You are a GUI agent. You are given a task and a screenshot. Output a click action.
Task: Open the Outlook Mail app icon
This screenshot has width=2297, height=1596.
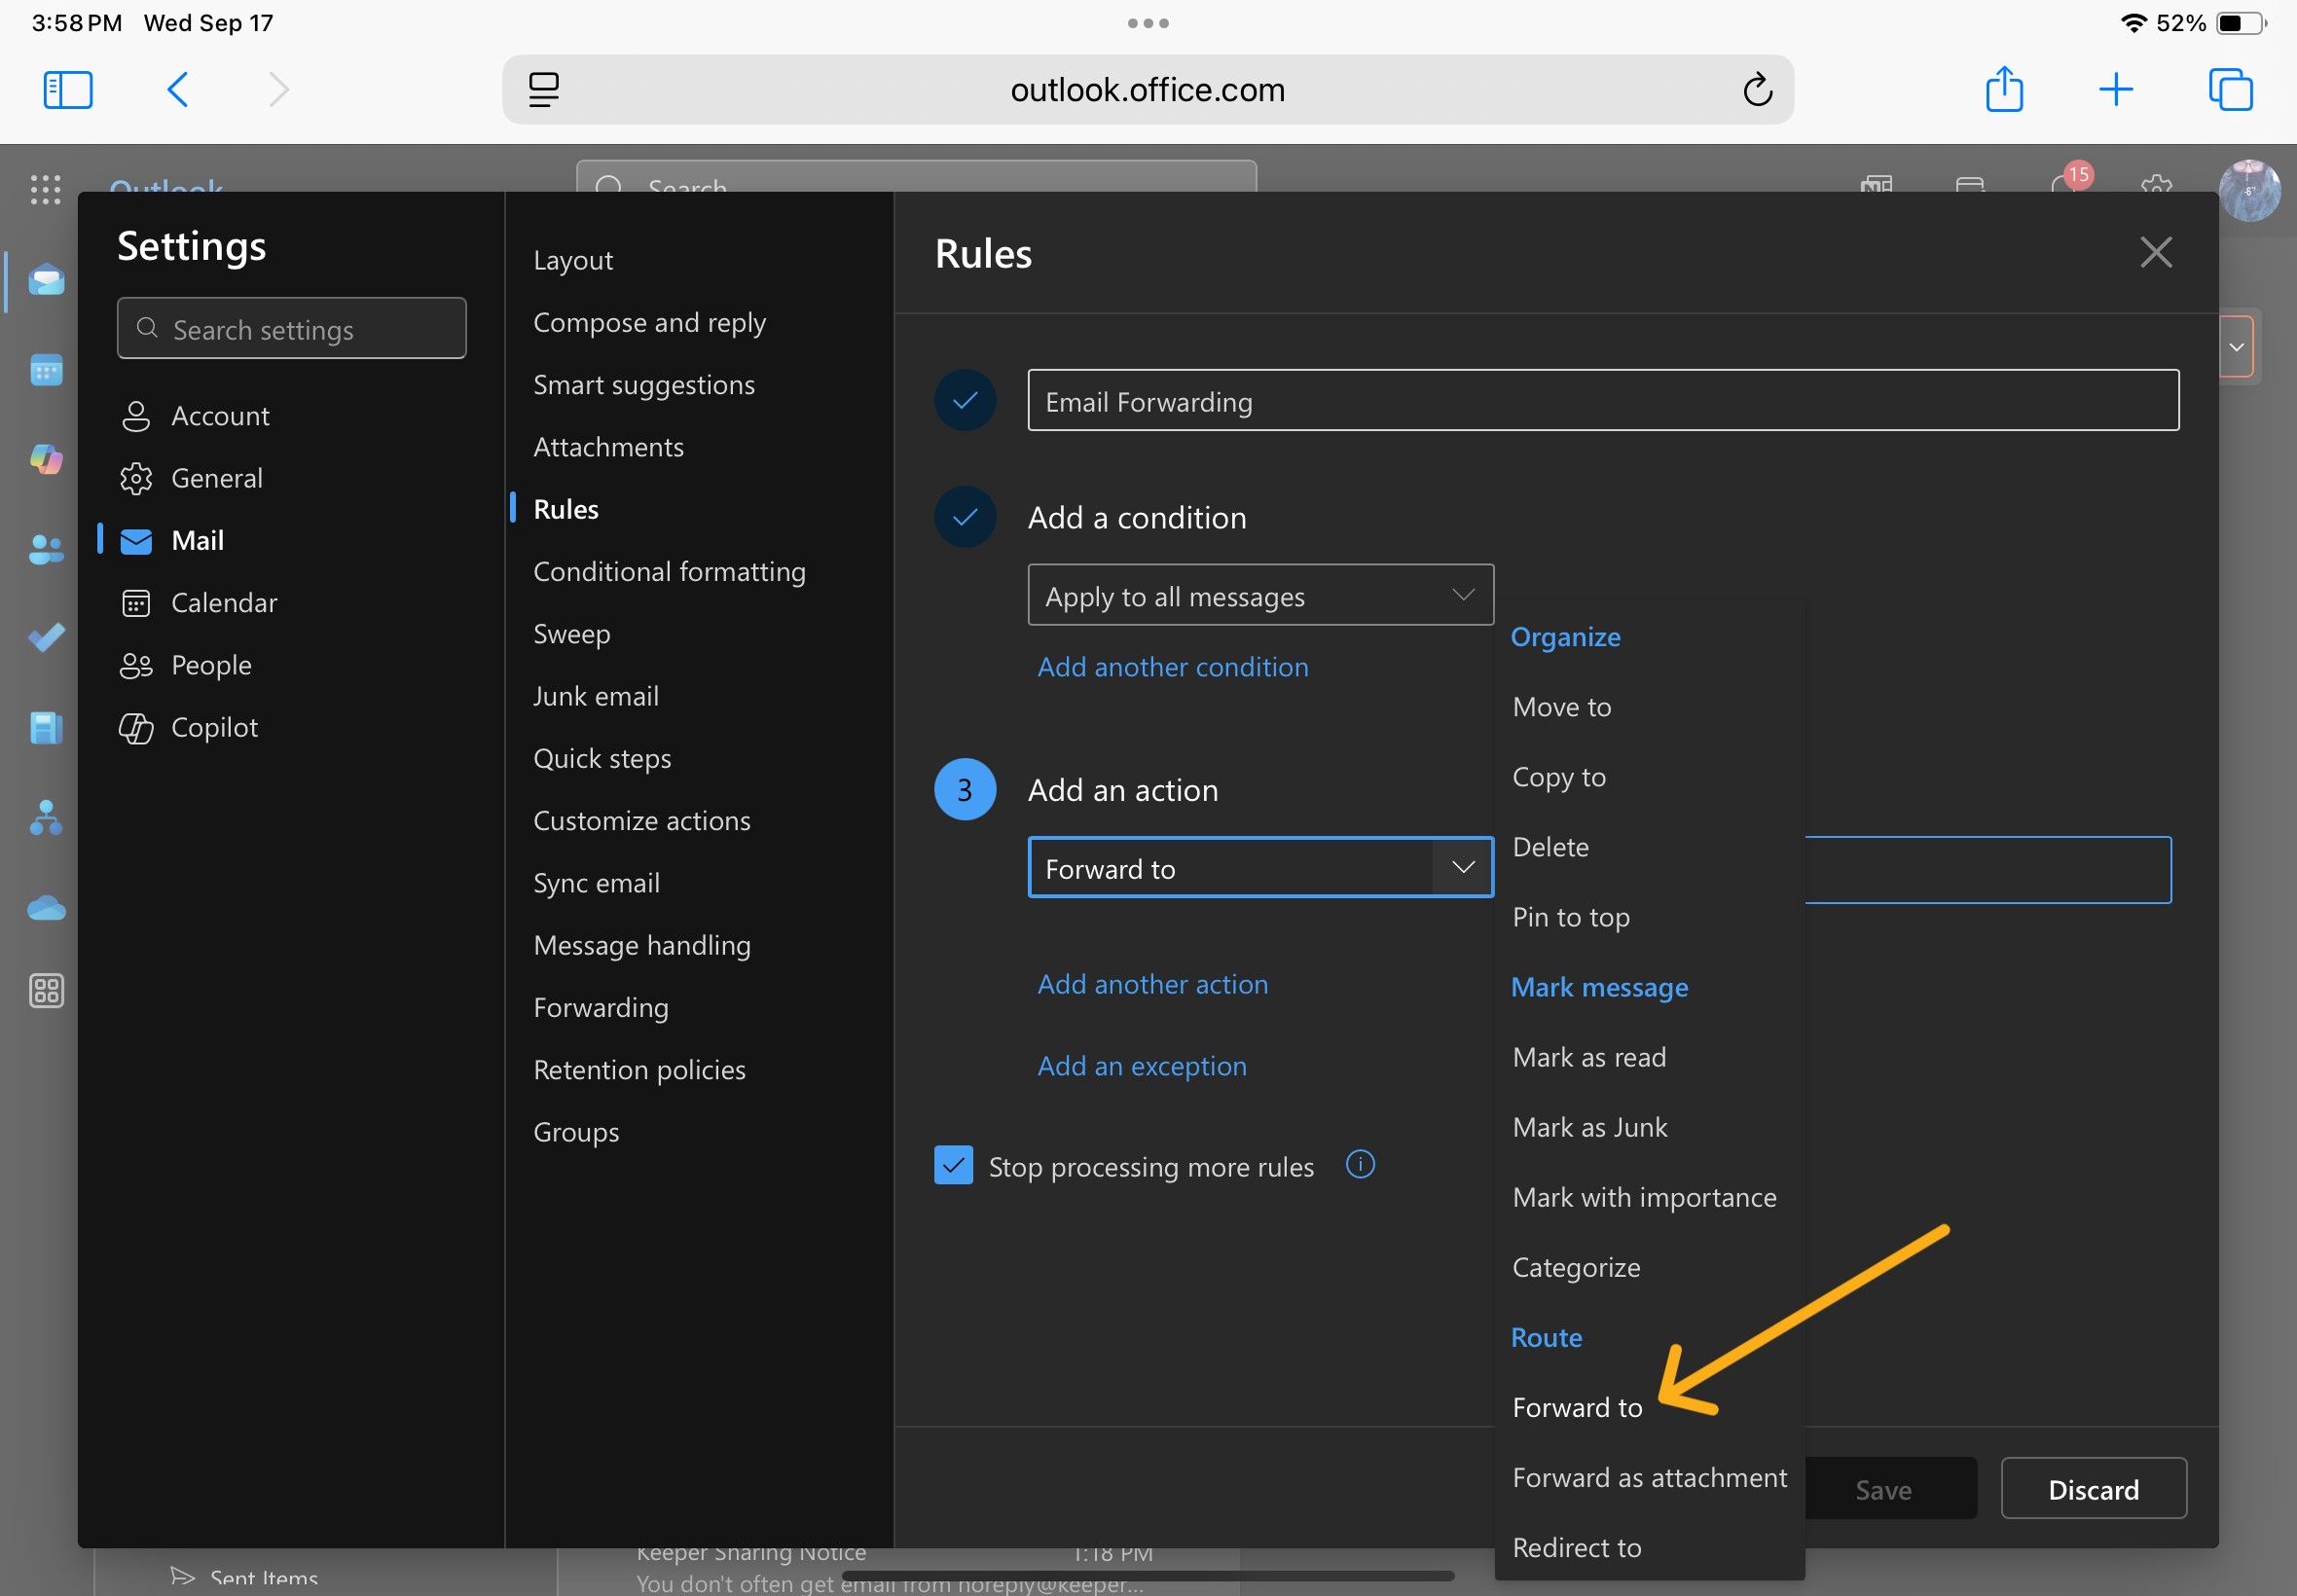click(x=46, y=281)
